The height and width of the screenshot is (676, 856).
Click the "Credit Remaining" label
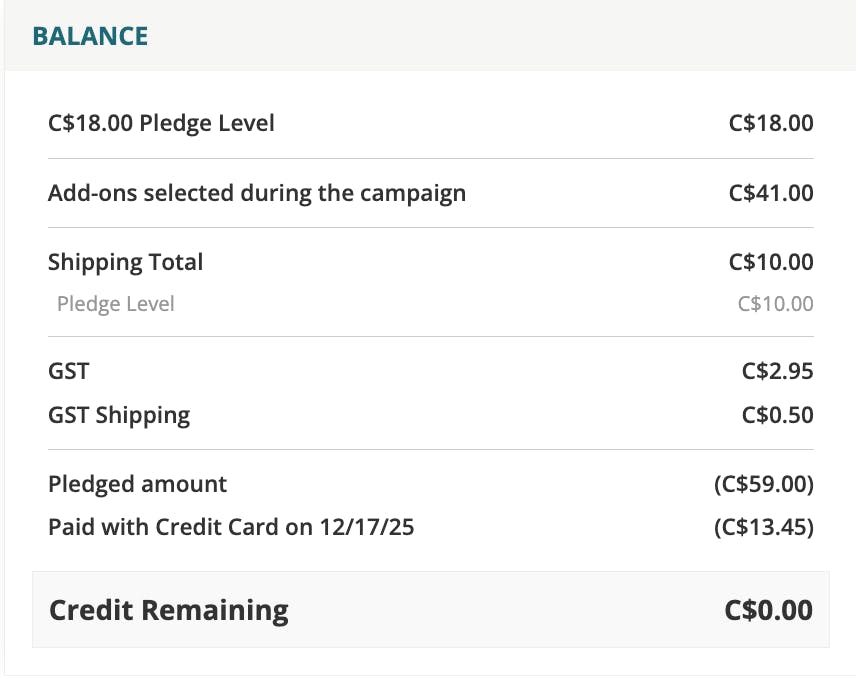pyautogui.click(x=168, y=610)
